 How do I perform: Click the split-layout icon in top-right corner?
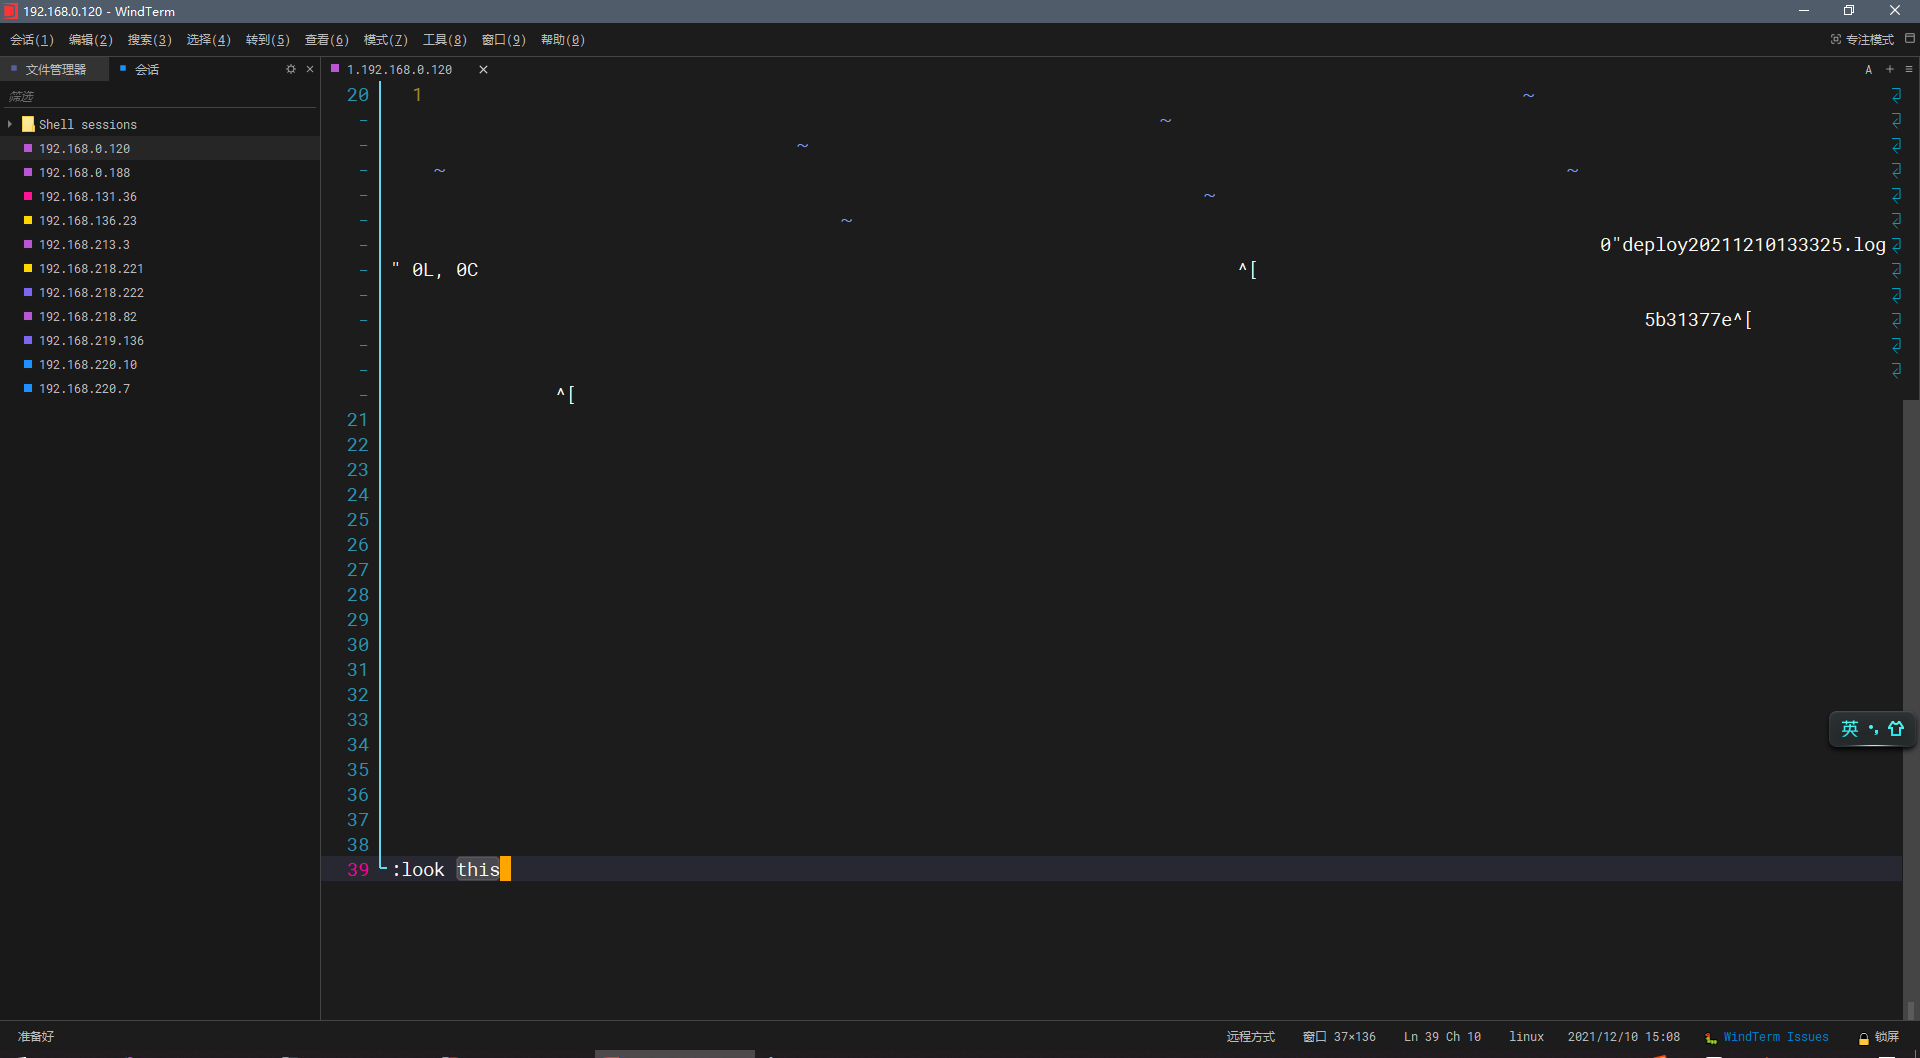[x=1911, y=40]
